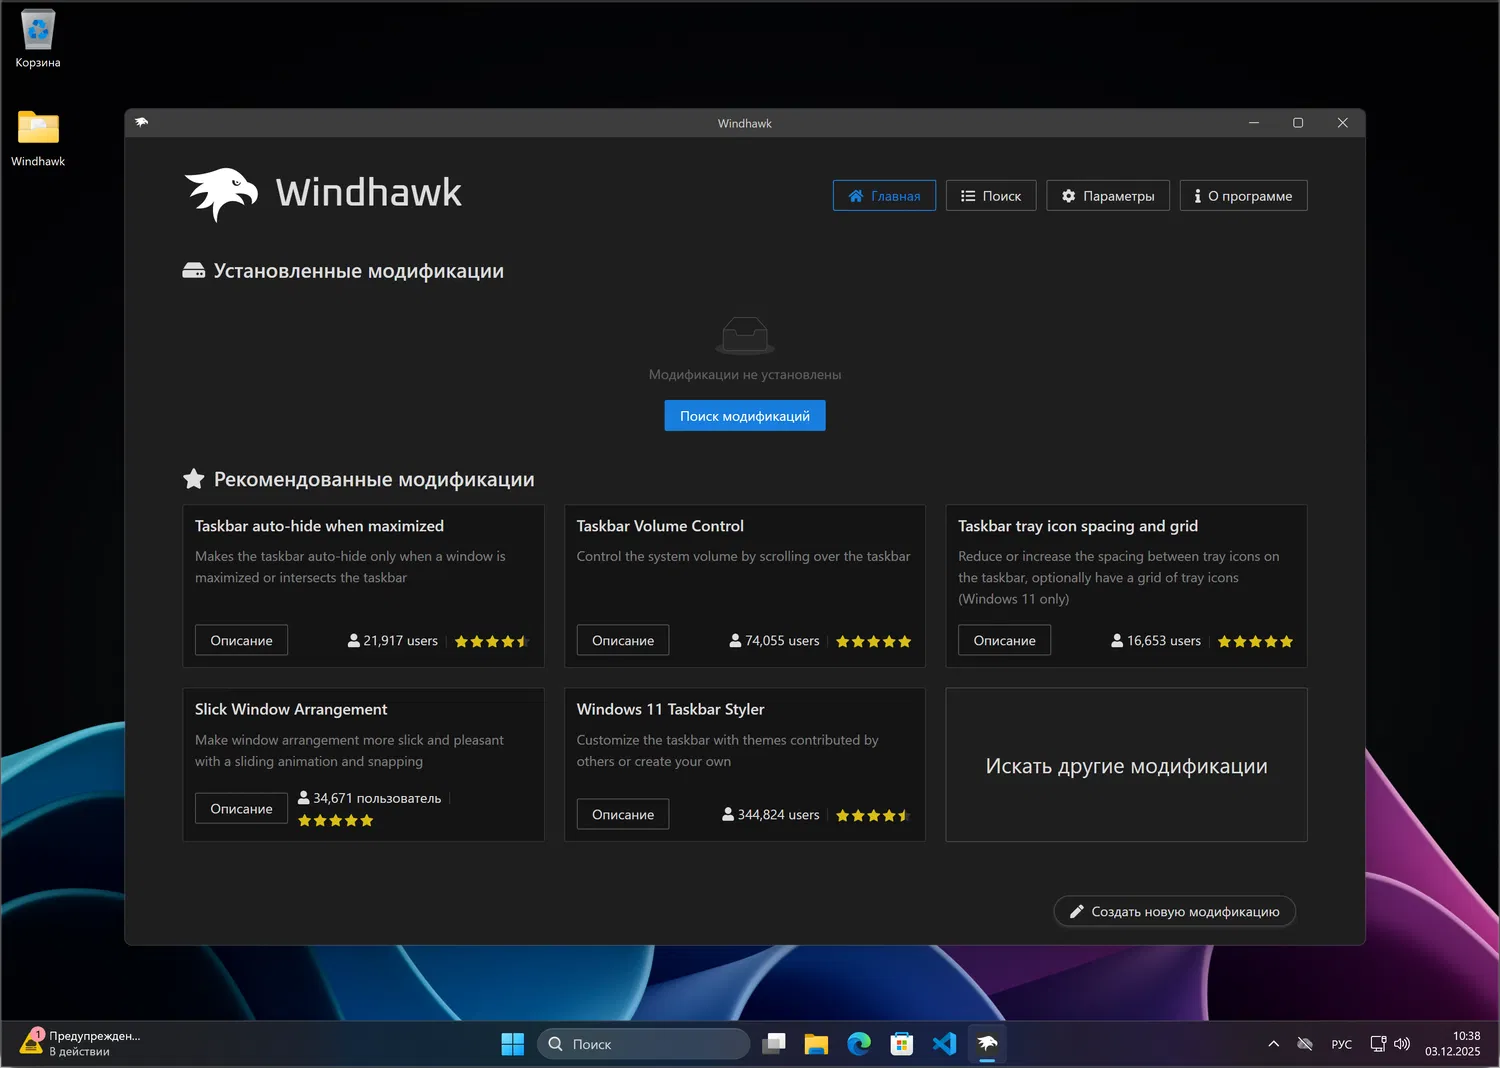The width and height of the screenshot is (1500, 1068).
Task: Click the taskbar Поиск search box
Action: point(644,1044)
